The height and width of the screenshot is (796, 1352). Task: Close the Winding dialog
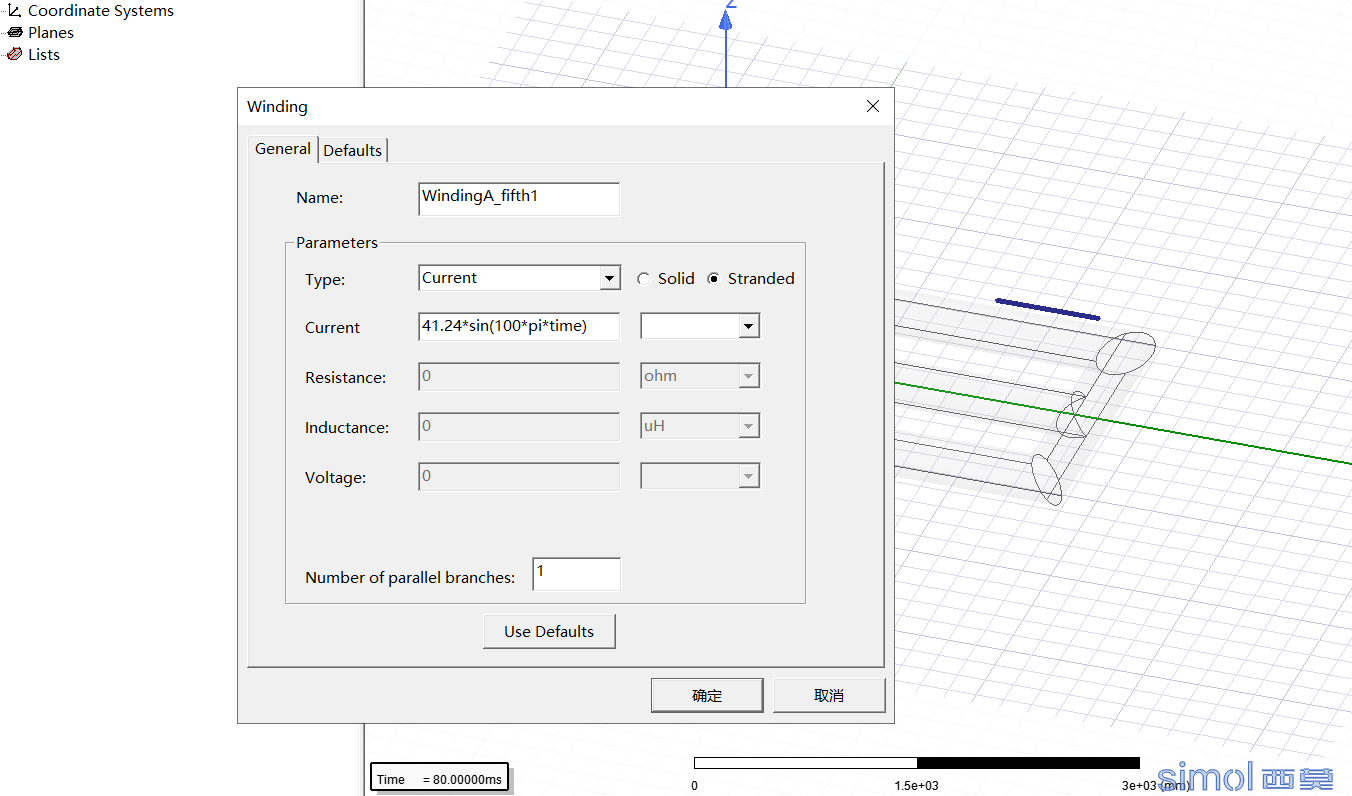872,106
